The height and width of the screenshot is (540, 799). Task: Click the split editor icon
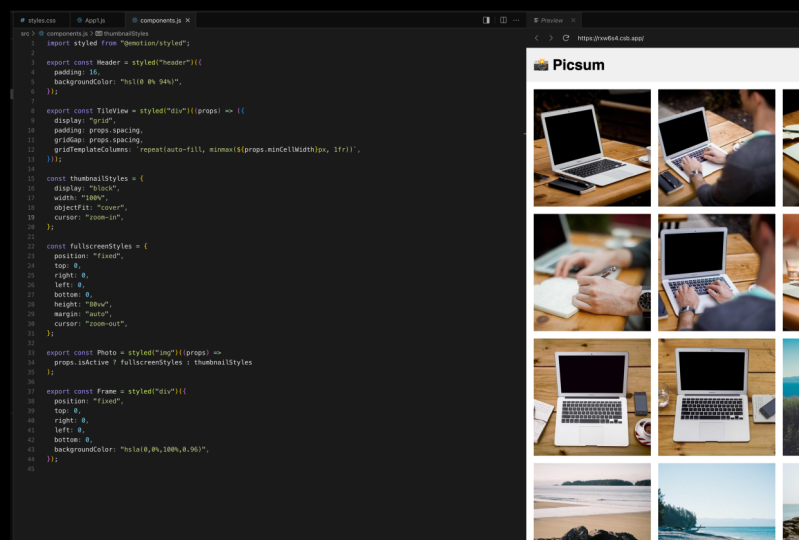[503, 20]
